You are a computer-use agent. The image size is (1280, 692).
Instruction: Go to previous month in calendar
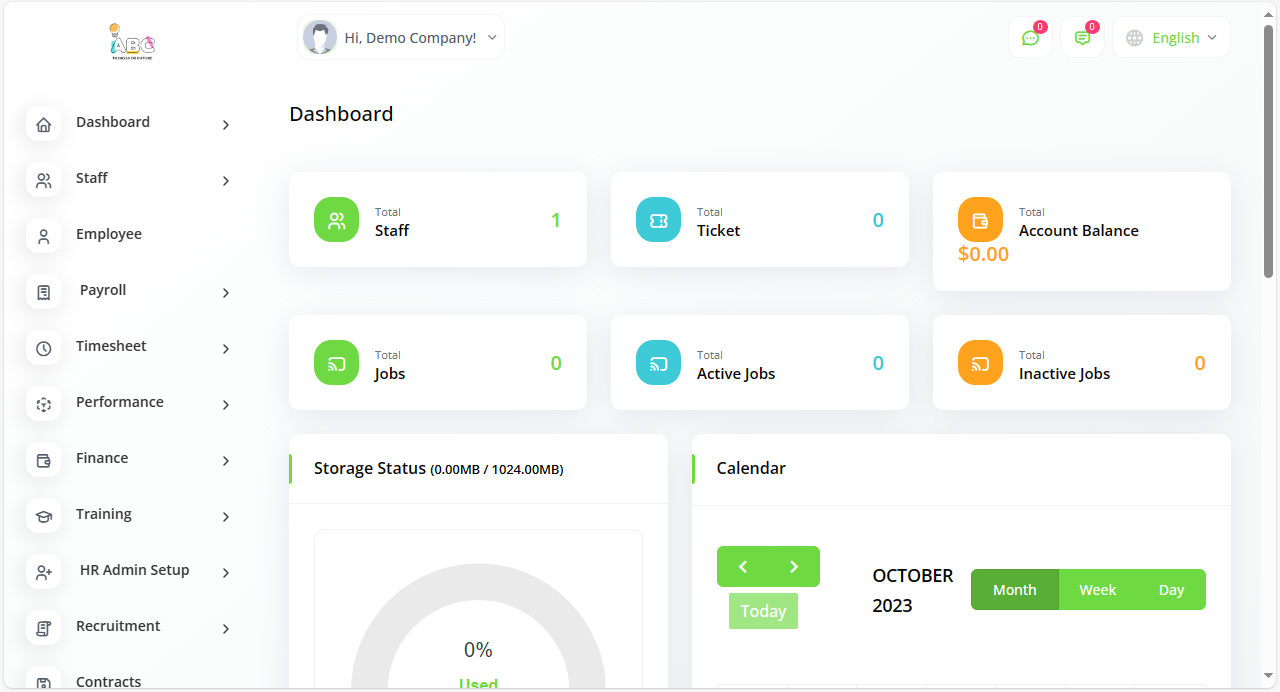743,567
